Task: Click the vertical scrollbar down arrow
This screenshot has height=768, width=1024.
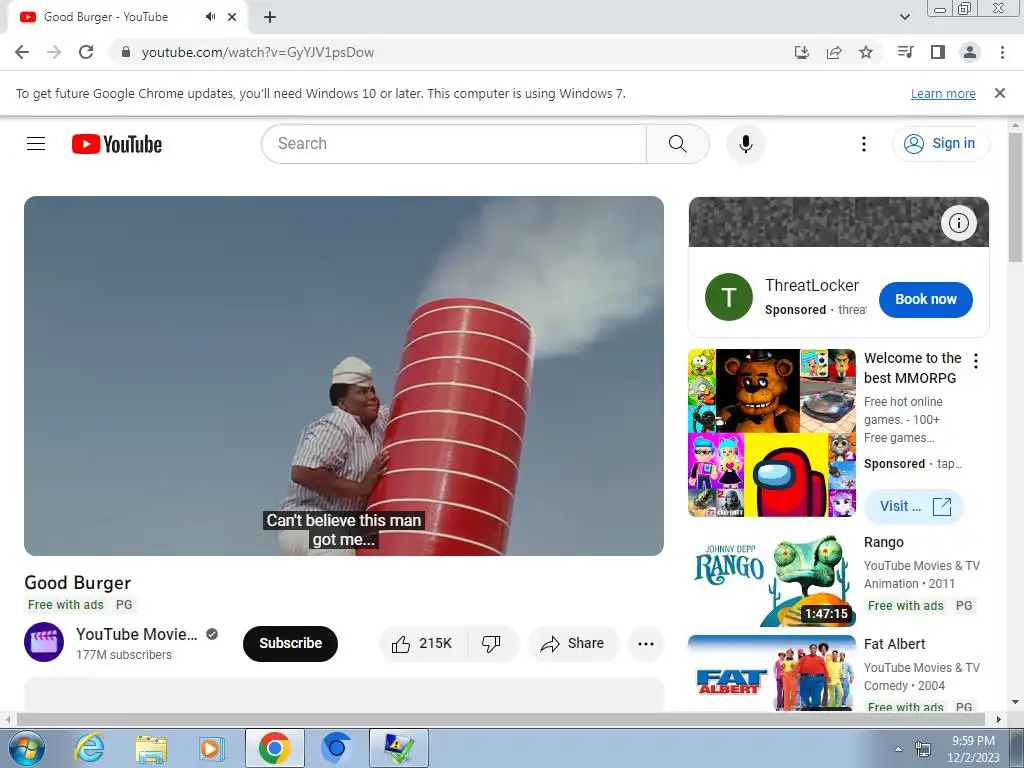Action: point(1016,702)
